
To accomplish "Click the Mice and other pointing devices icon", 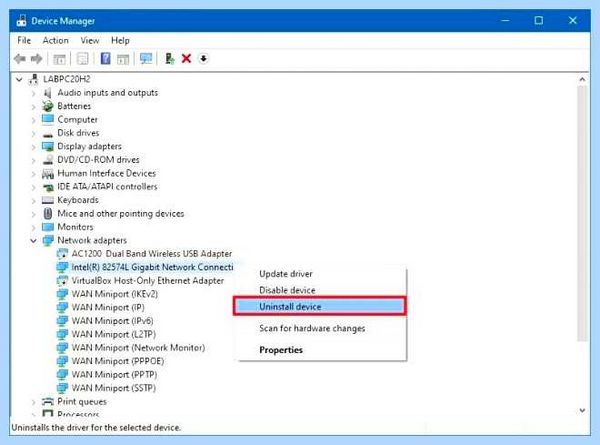I will (x=47, y=214).
